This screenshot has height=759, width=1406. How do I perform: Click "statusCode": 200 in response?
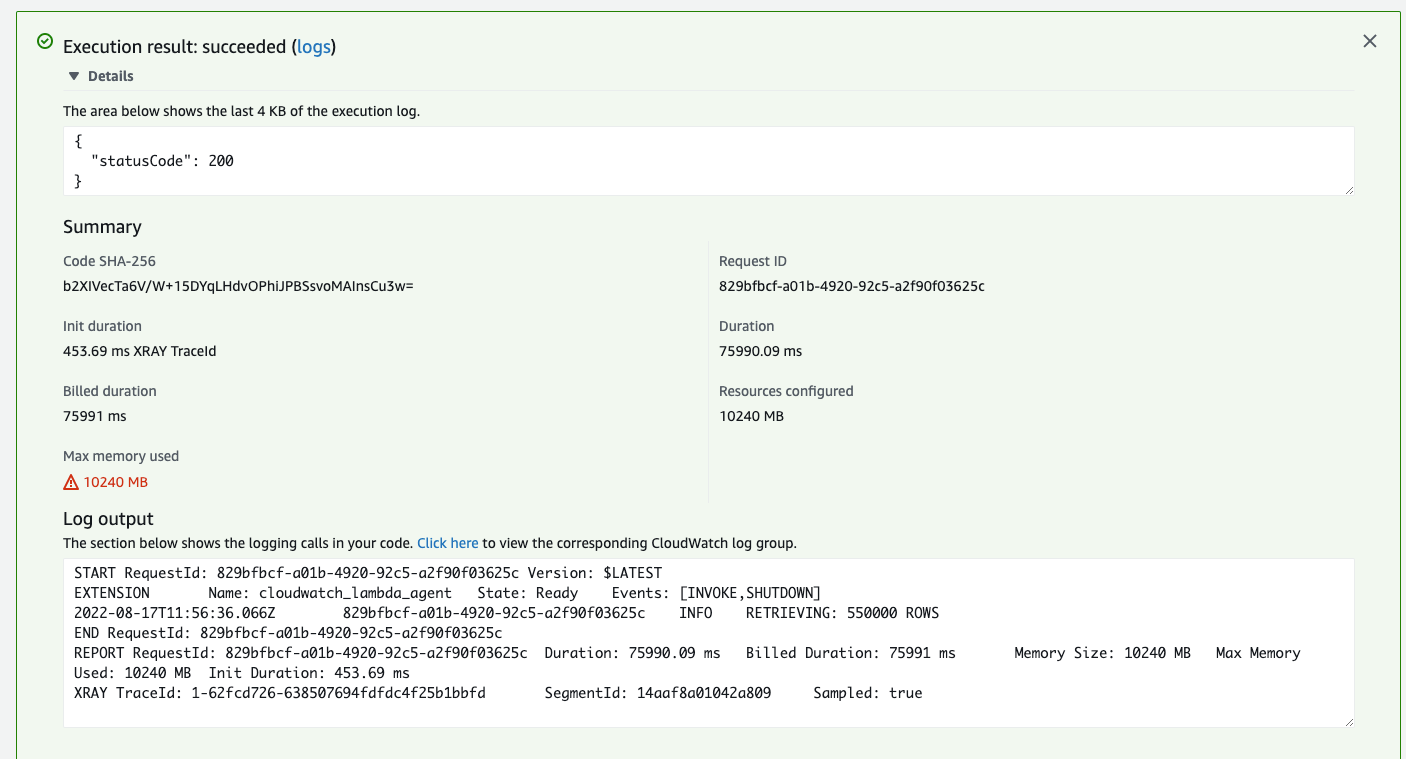point(162,161)
